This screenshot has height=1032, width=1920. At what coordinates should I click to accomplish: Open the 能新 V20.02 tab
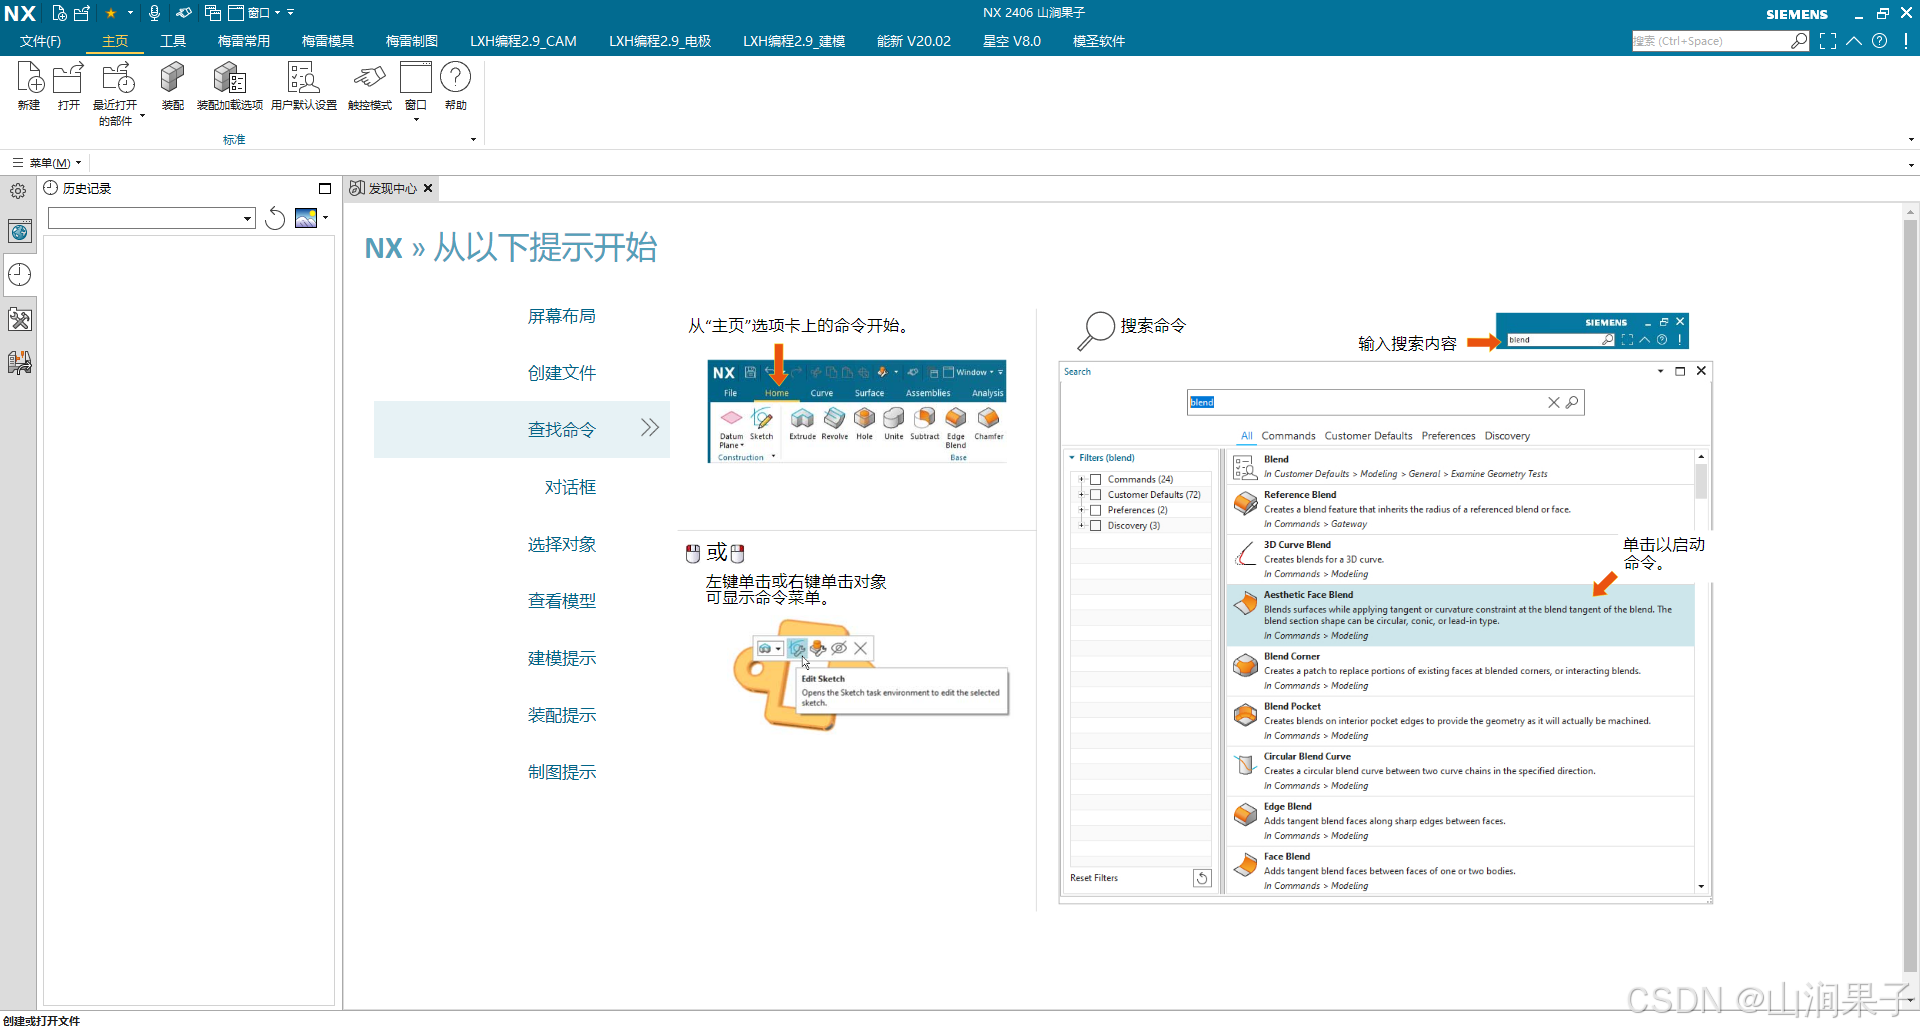pyautogui.click(x=914, y=41)
